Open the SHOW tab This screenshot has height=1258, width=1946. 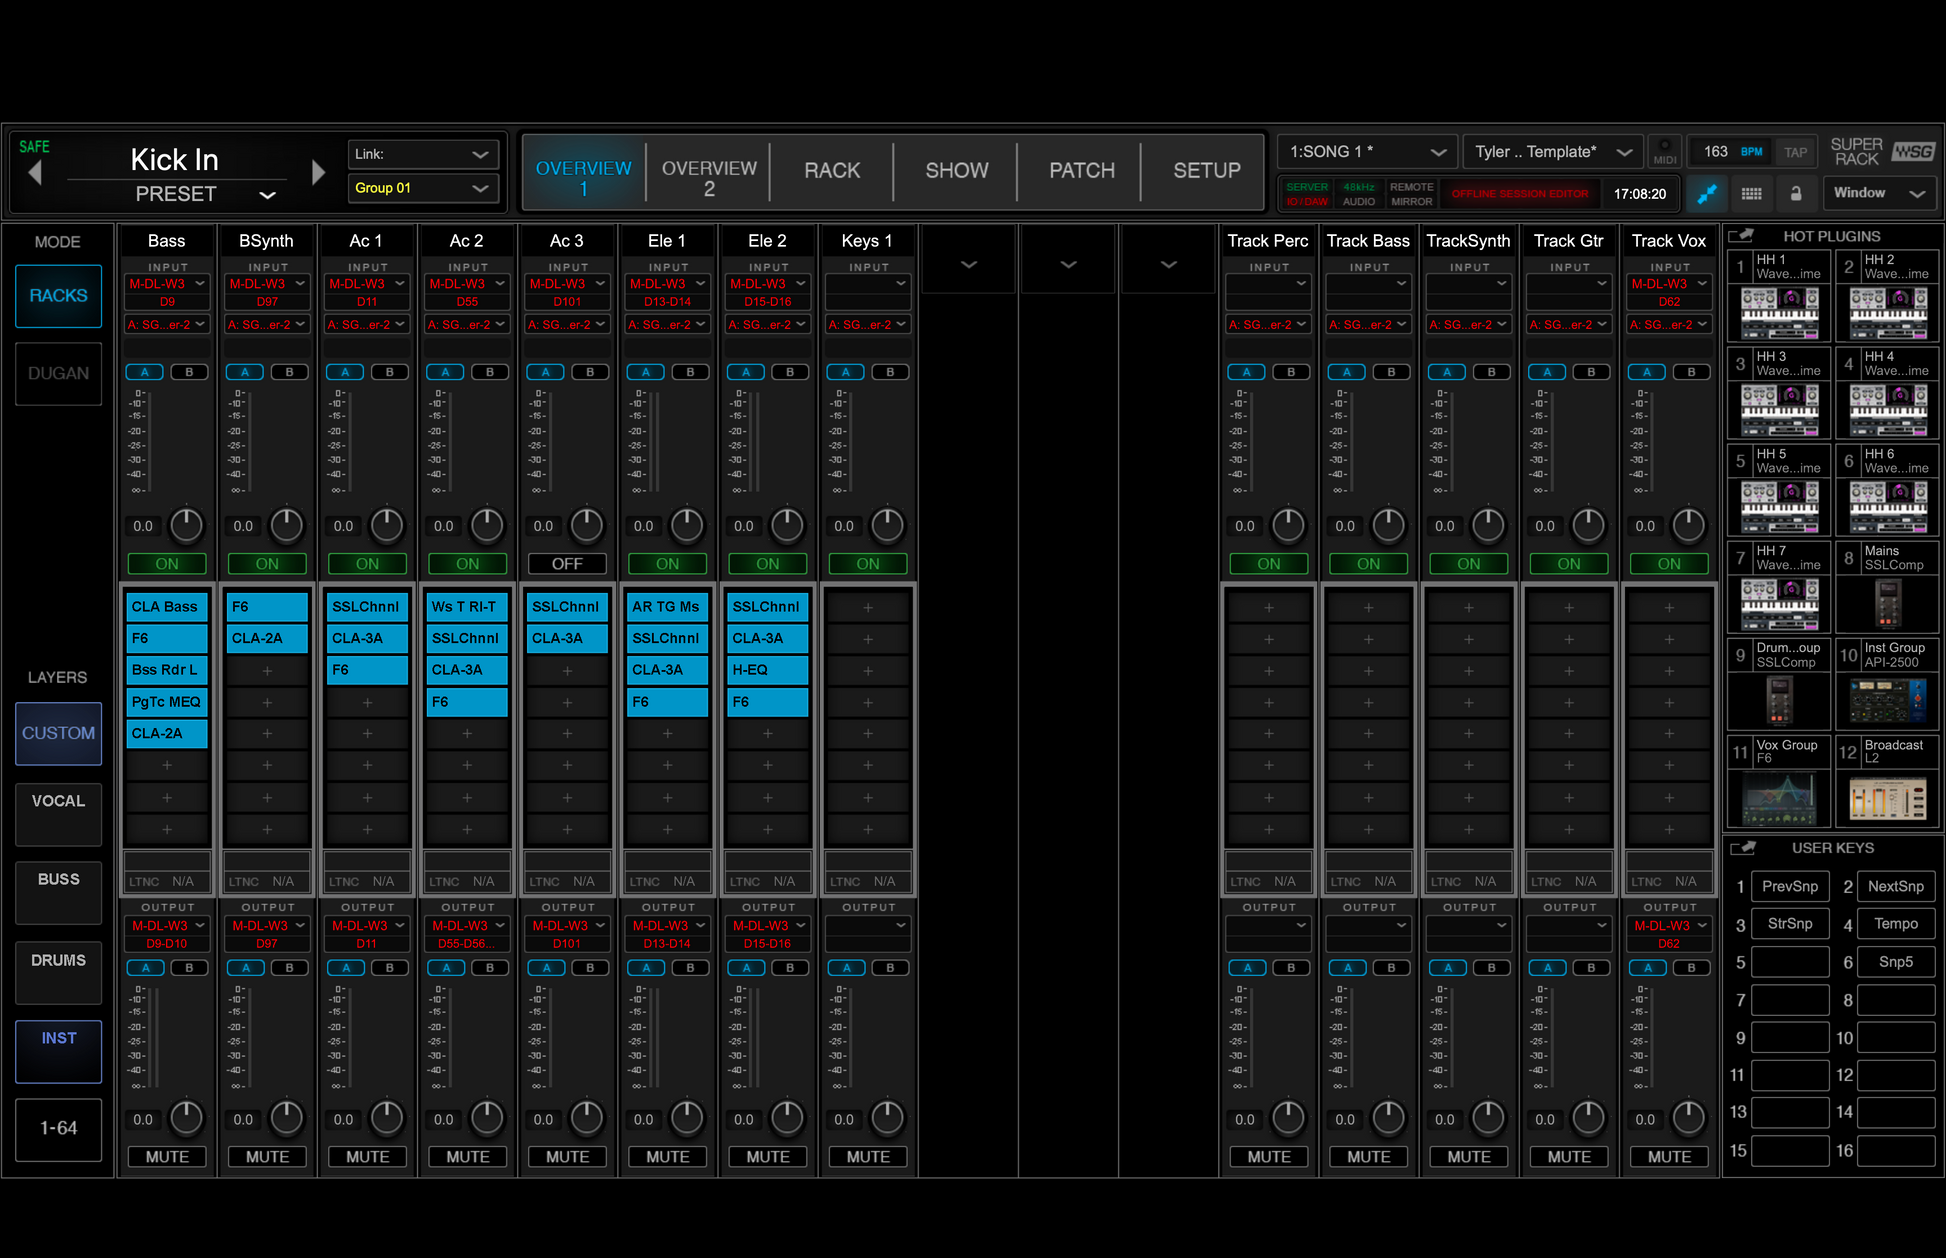957,172
